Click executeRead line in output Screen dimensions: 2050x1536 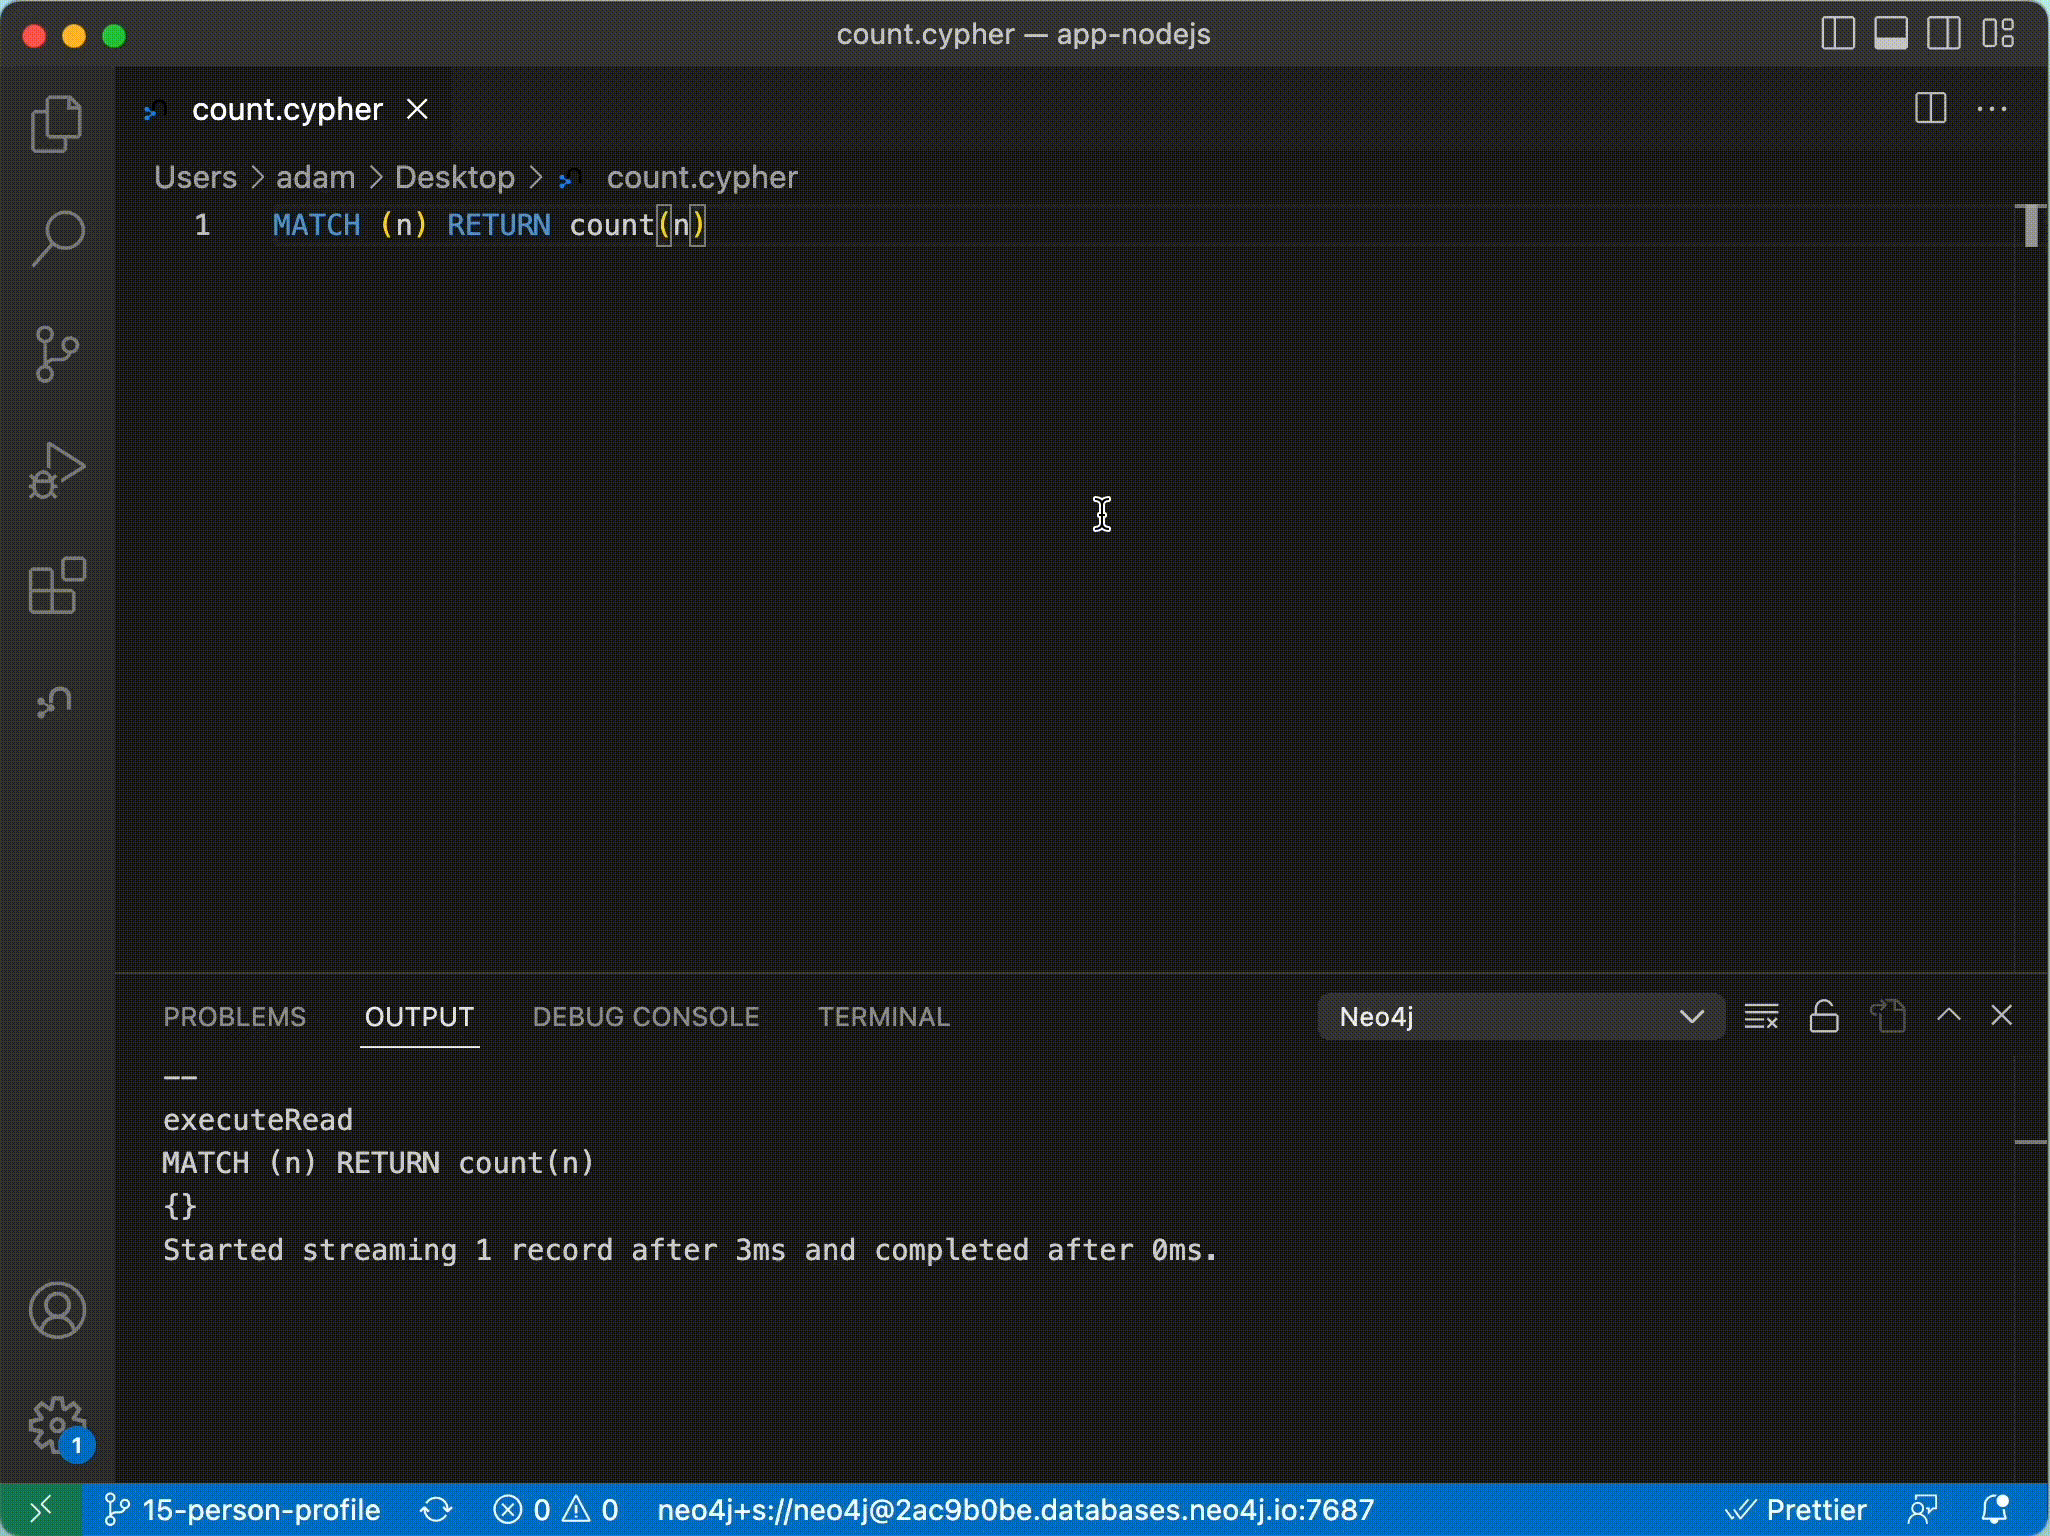click(258, 1119)
